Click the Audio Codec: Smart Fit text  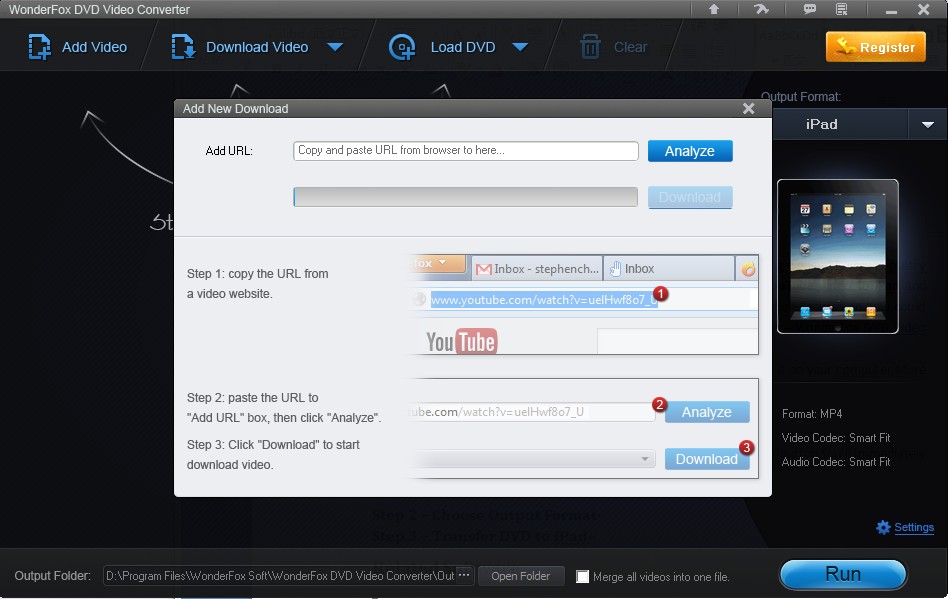tap(836, 462)
